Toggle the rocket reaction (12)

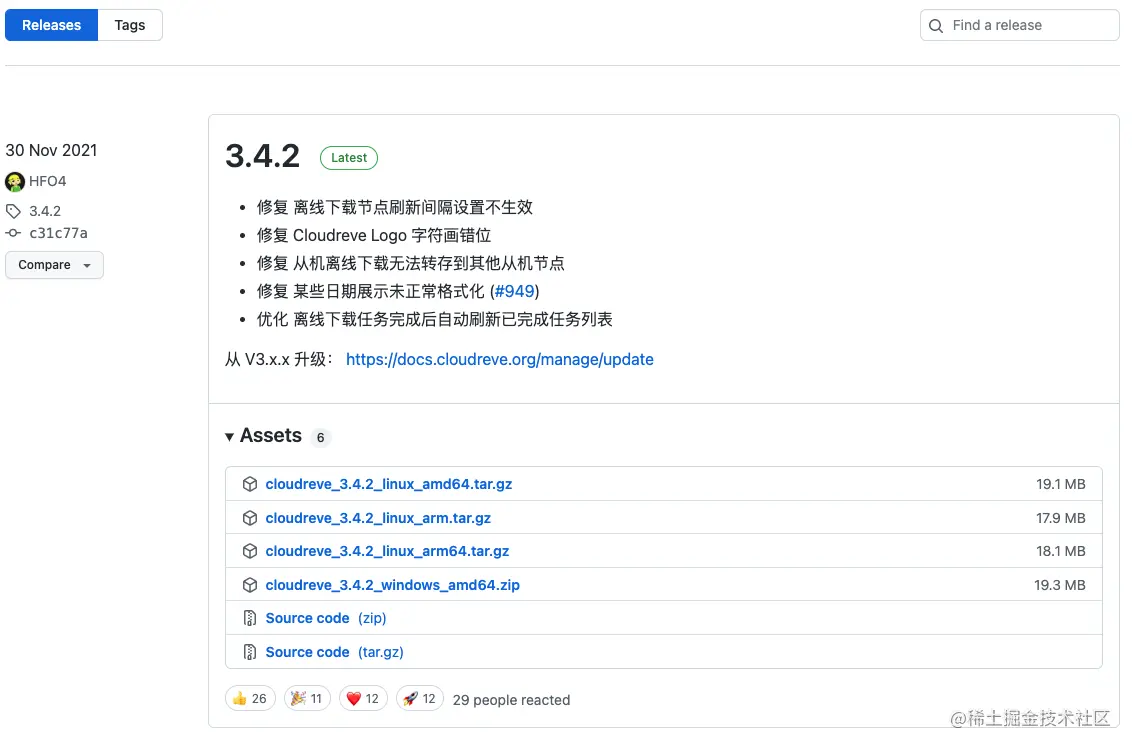point(419,699)
